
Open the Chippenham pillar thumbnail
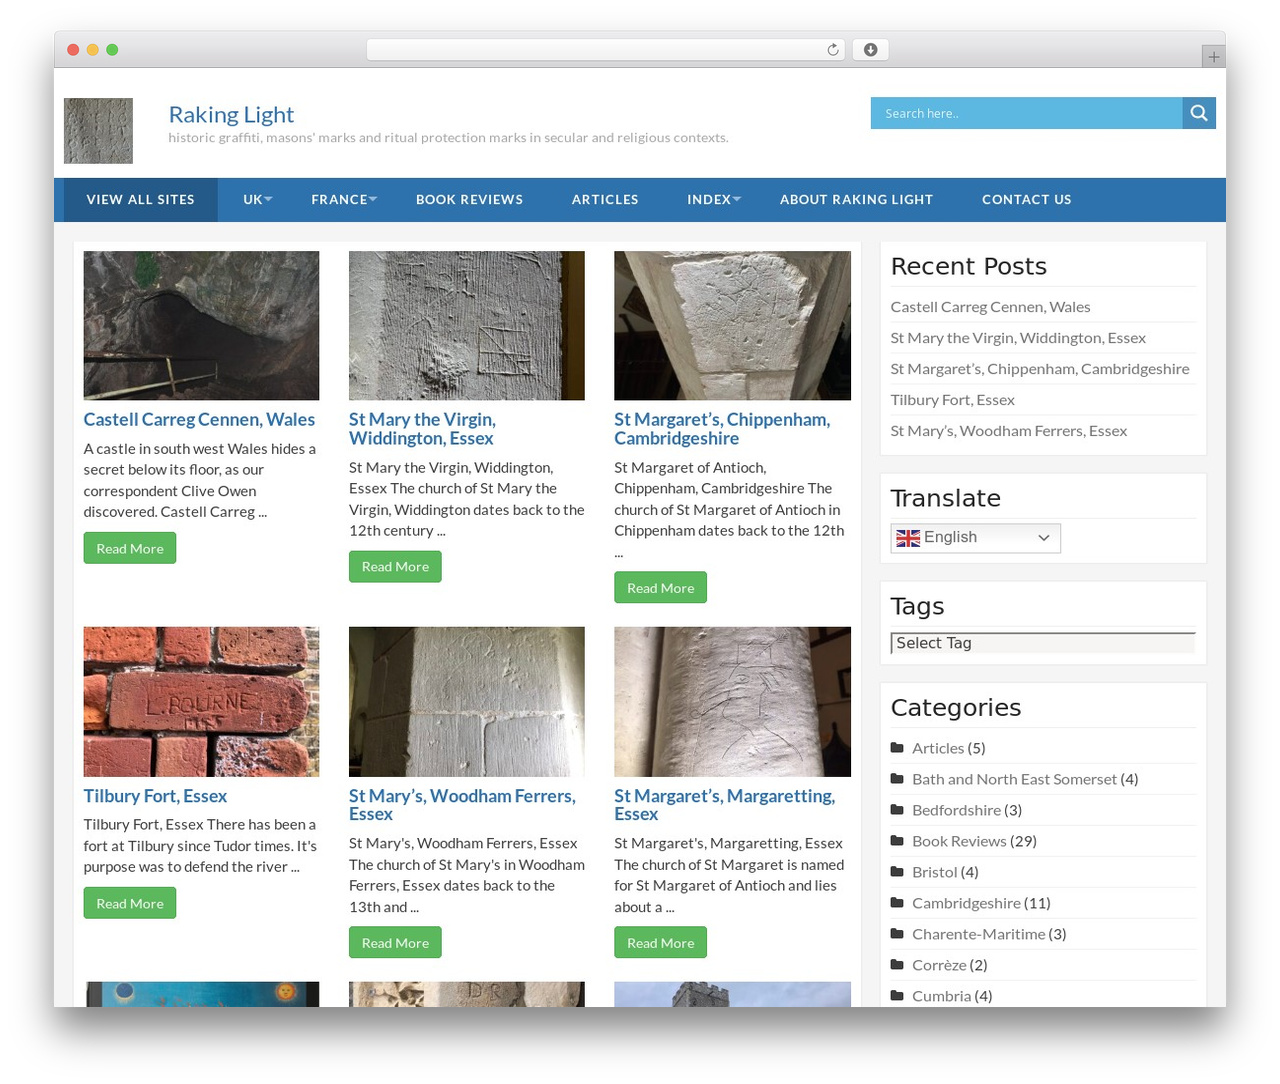[x=732, y=326]
